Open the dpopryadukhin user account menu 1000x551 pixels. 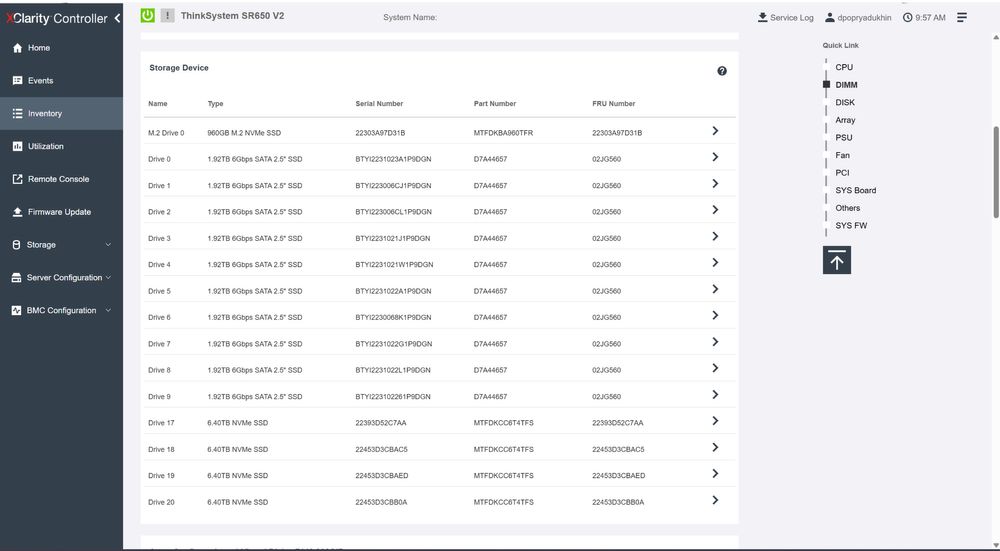pyautogui.click(x=858, y=18)
